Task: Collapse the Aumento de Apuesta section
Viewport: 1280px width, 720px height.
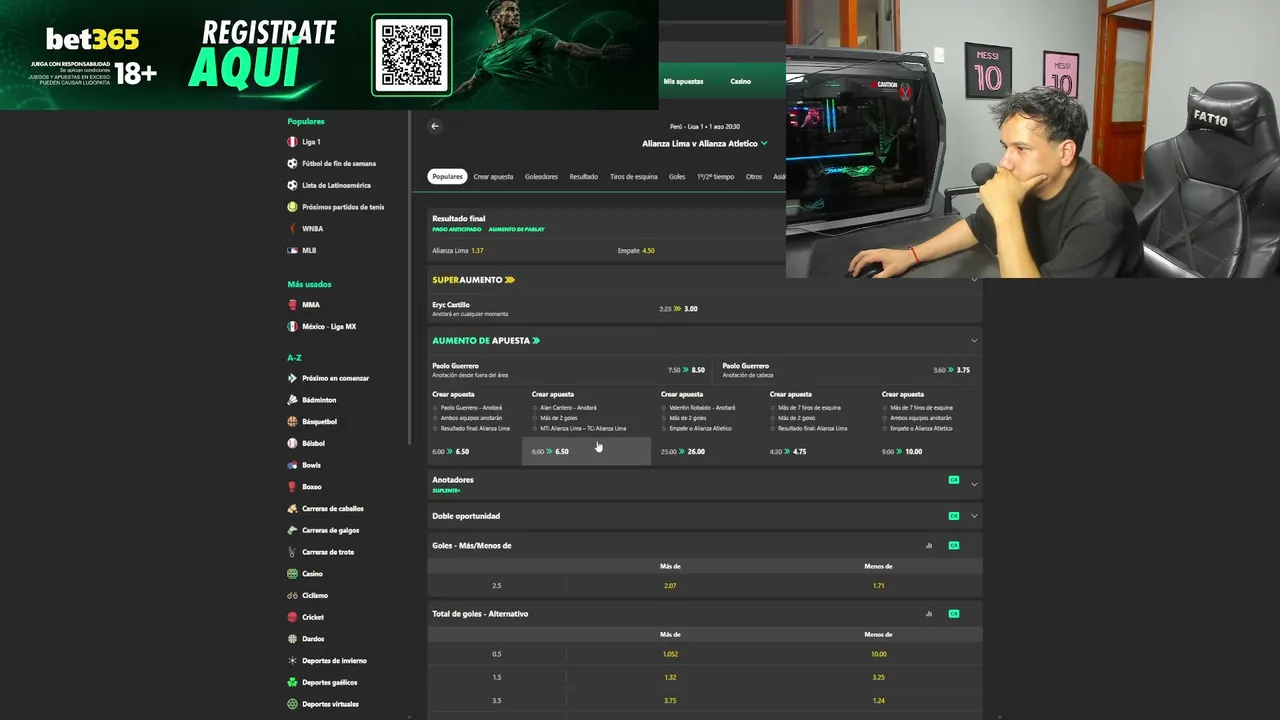Action: click(974, 341)
